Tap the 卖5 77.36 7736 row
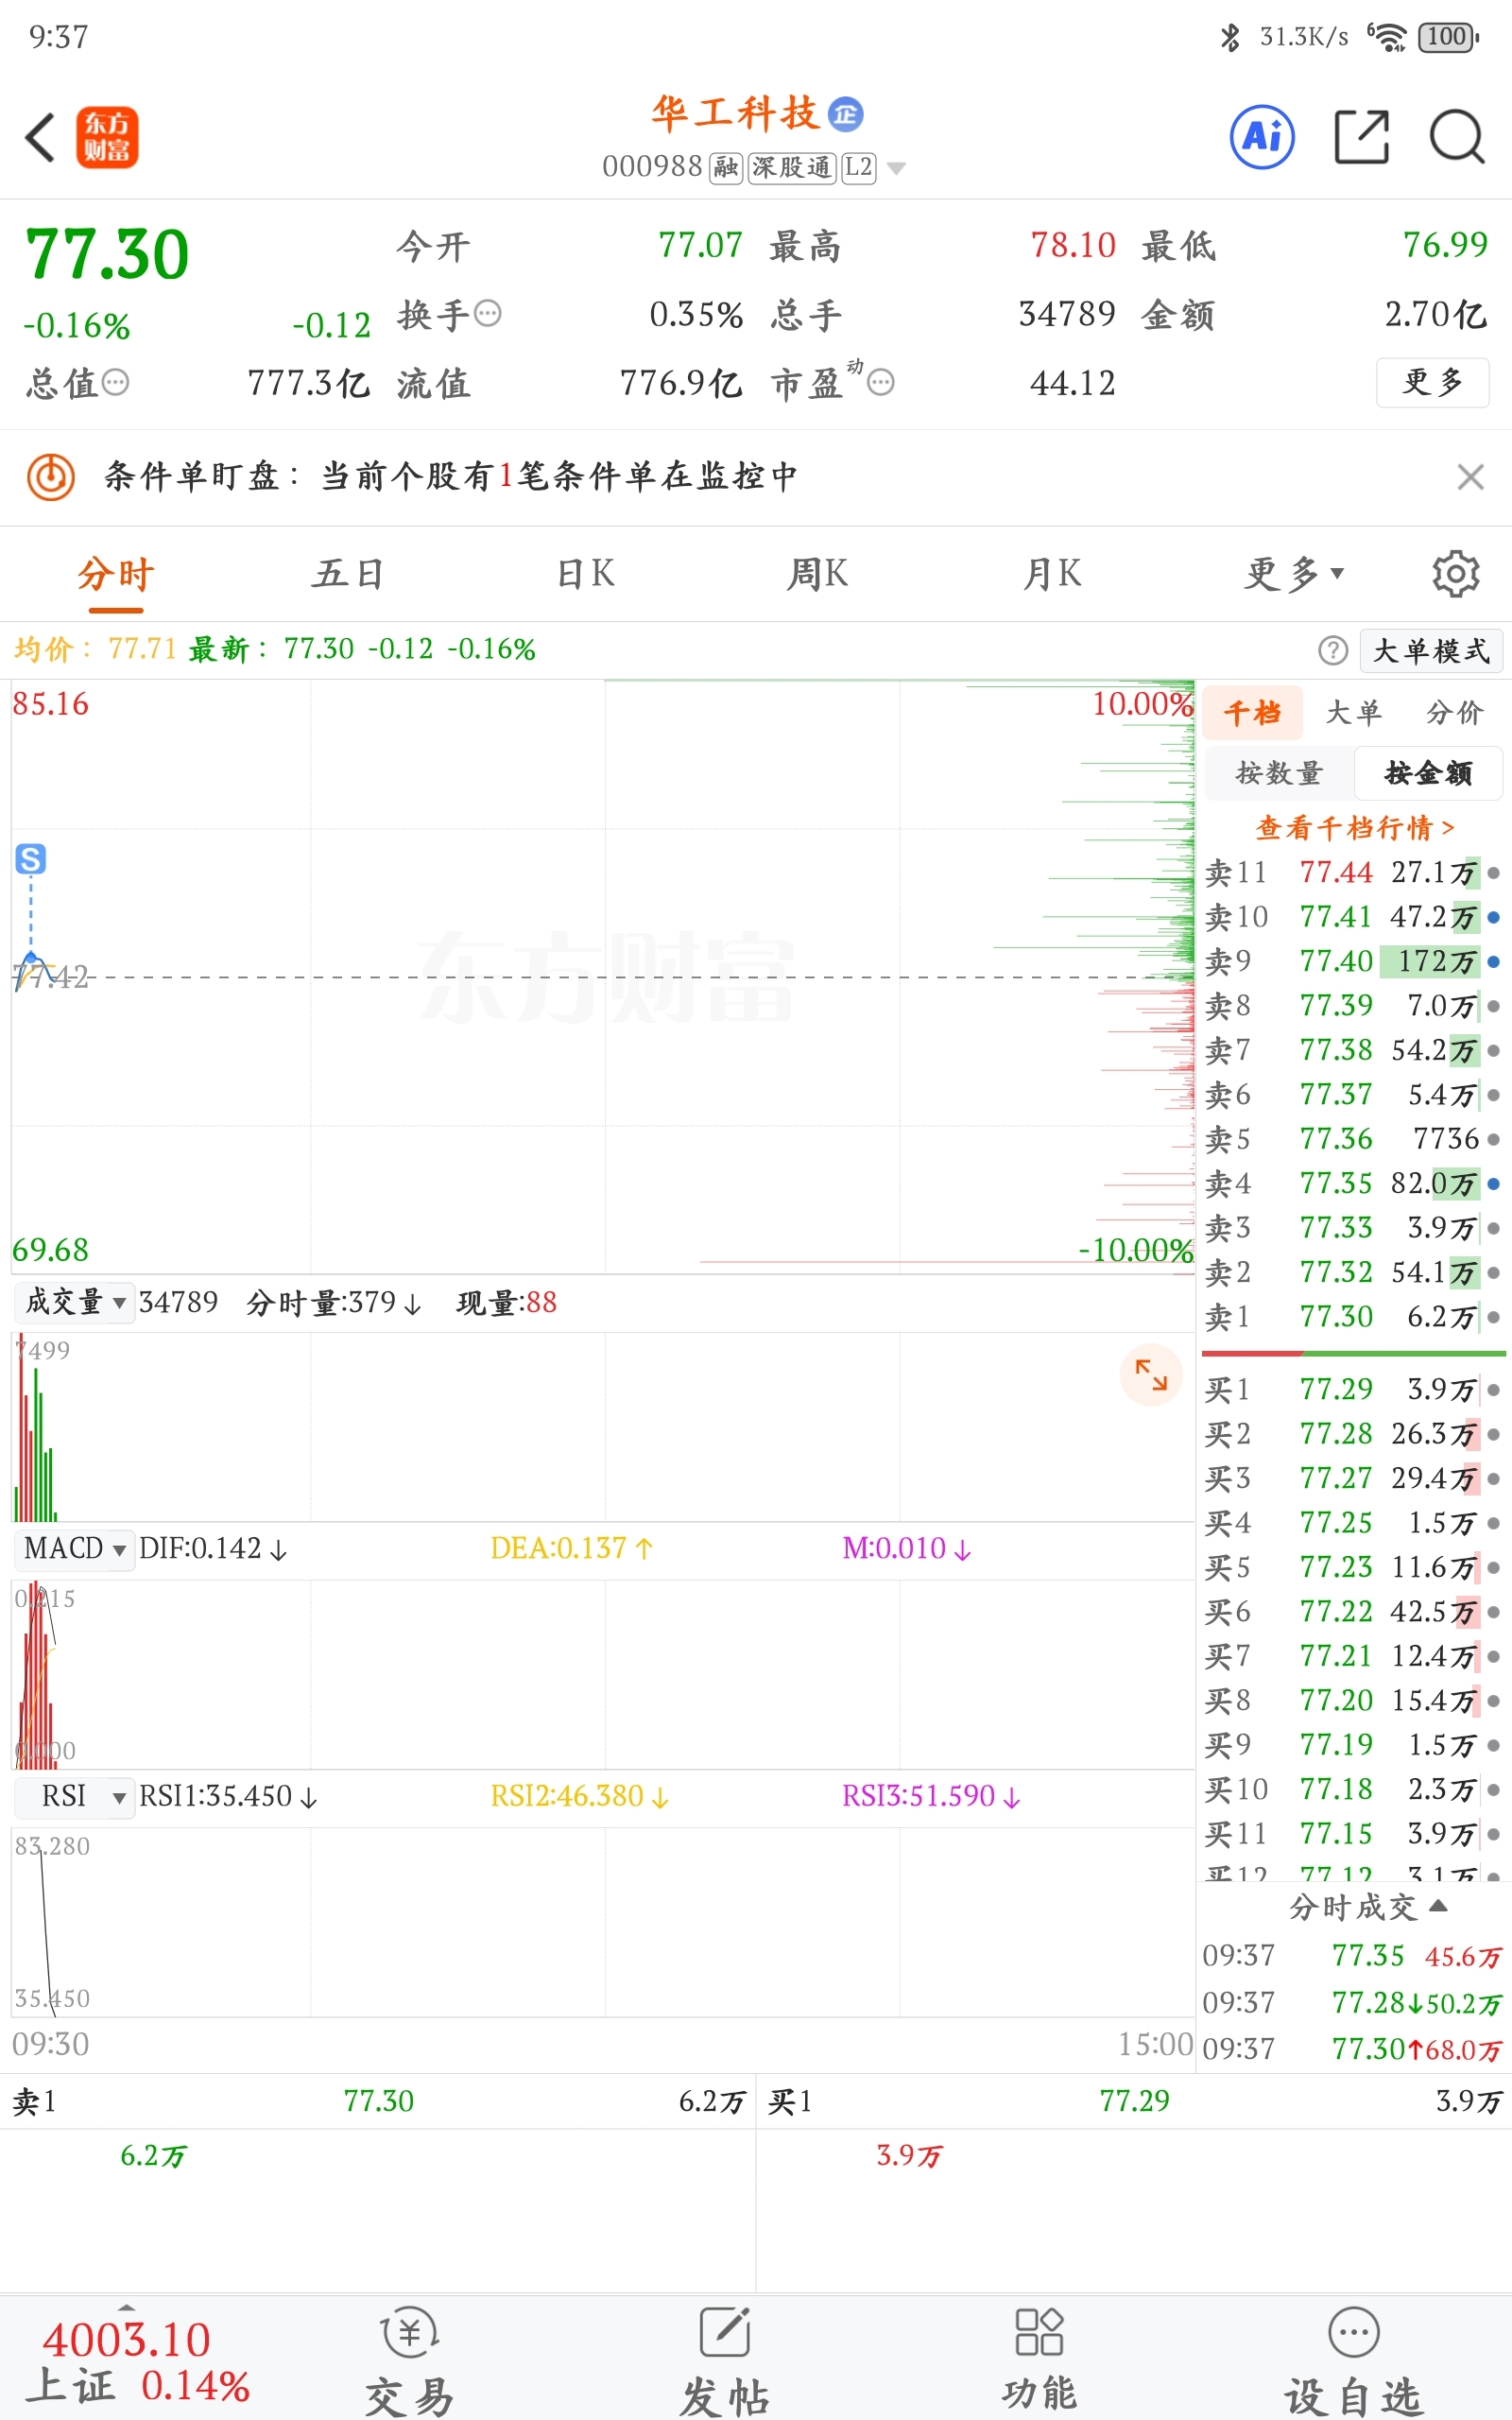Image resolution: width=1512 pixels, height=2420 pixels. coord(1352,1139)
